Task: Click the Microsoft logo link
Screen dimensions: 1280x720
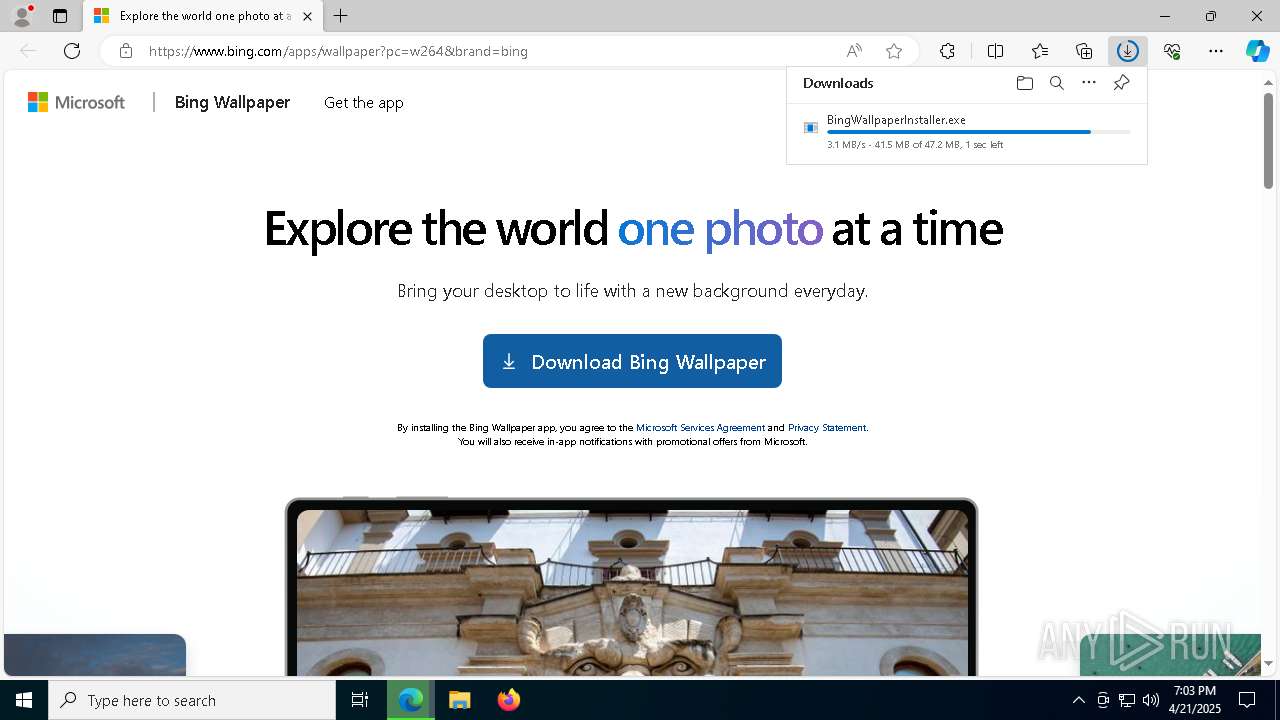Action: (76, 102)
